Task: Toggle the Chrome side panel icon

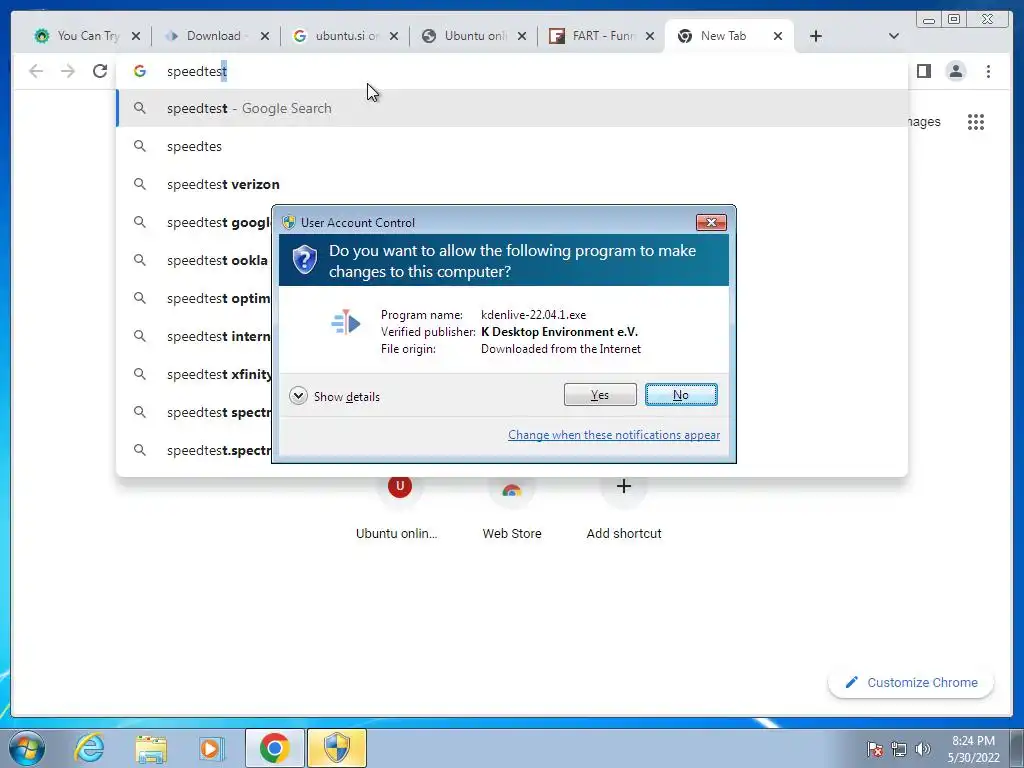Action: (x=923, y=71)
